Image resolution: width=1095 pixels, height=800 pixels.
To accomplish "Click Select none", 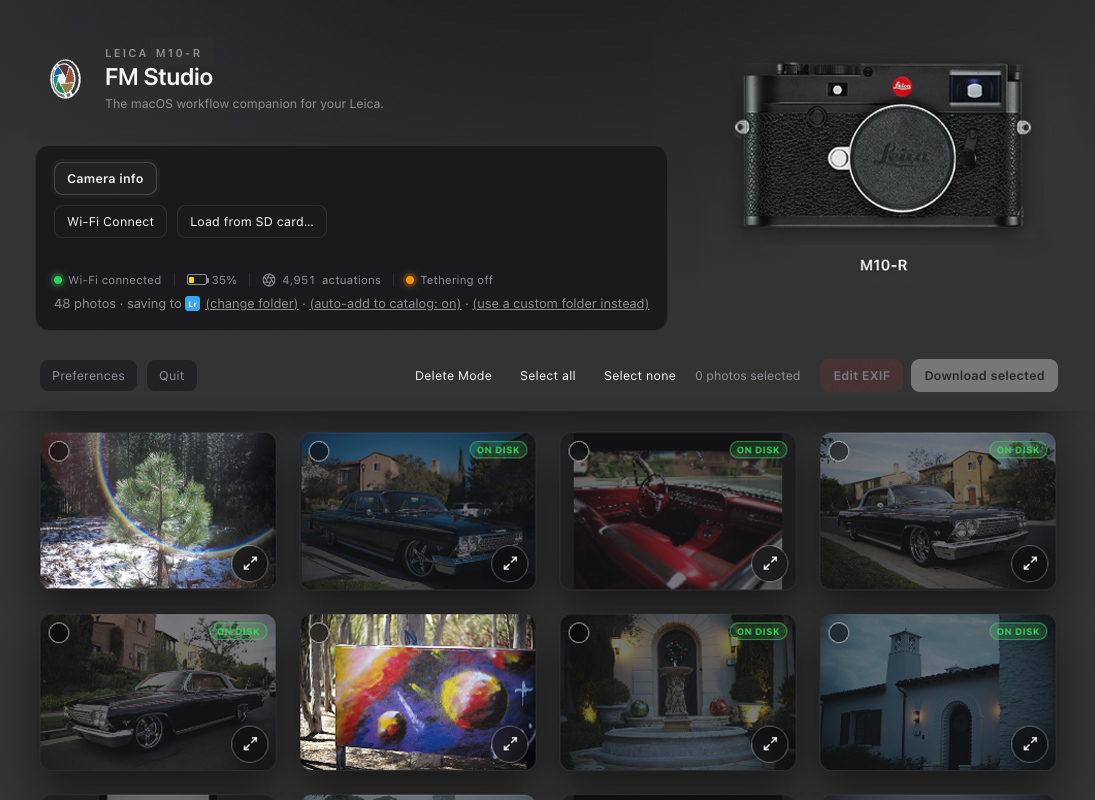I will [640, 376].
